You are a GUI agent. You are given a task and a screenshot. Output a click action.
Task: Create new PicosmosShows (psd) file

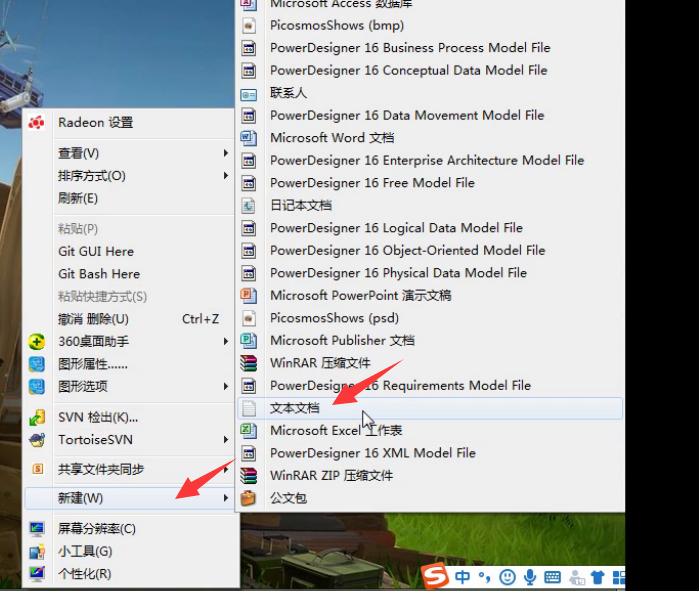[430, 318]
